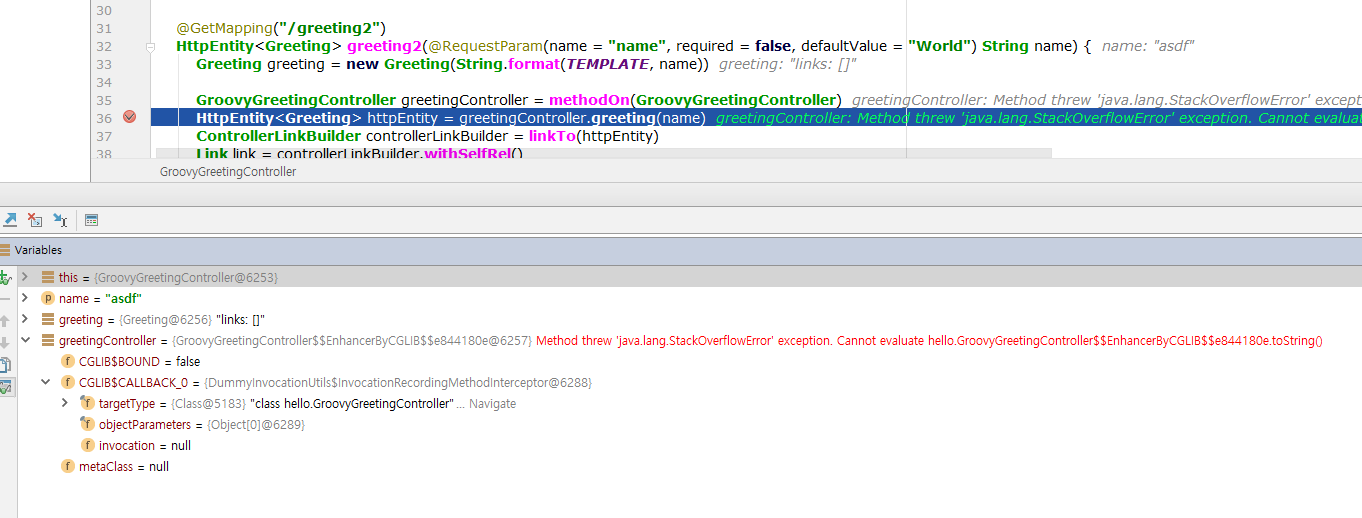Click the Variables panel header icon

(x=5, y=250)
